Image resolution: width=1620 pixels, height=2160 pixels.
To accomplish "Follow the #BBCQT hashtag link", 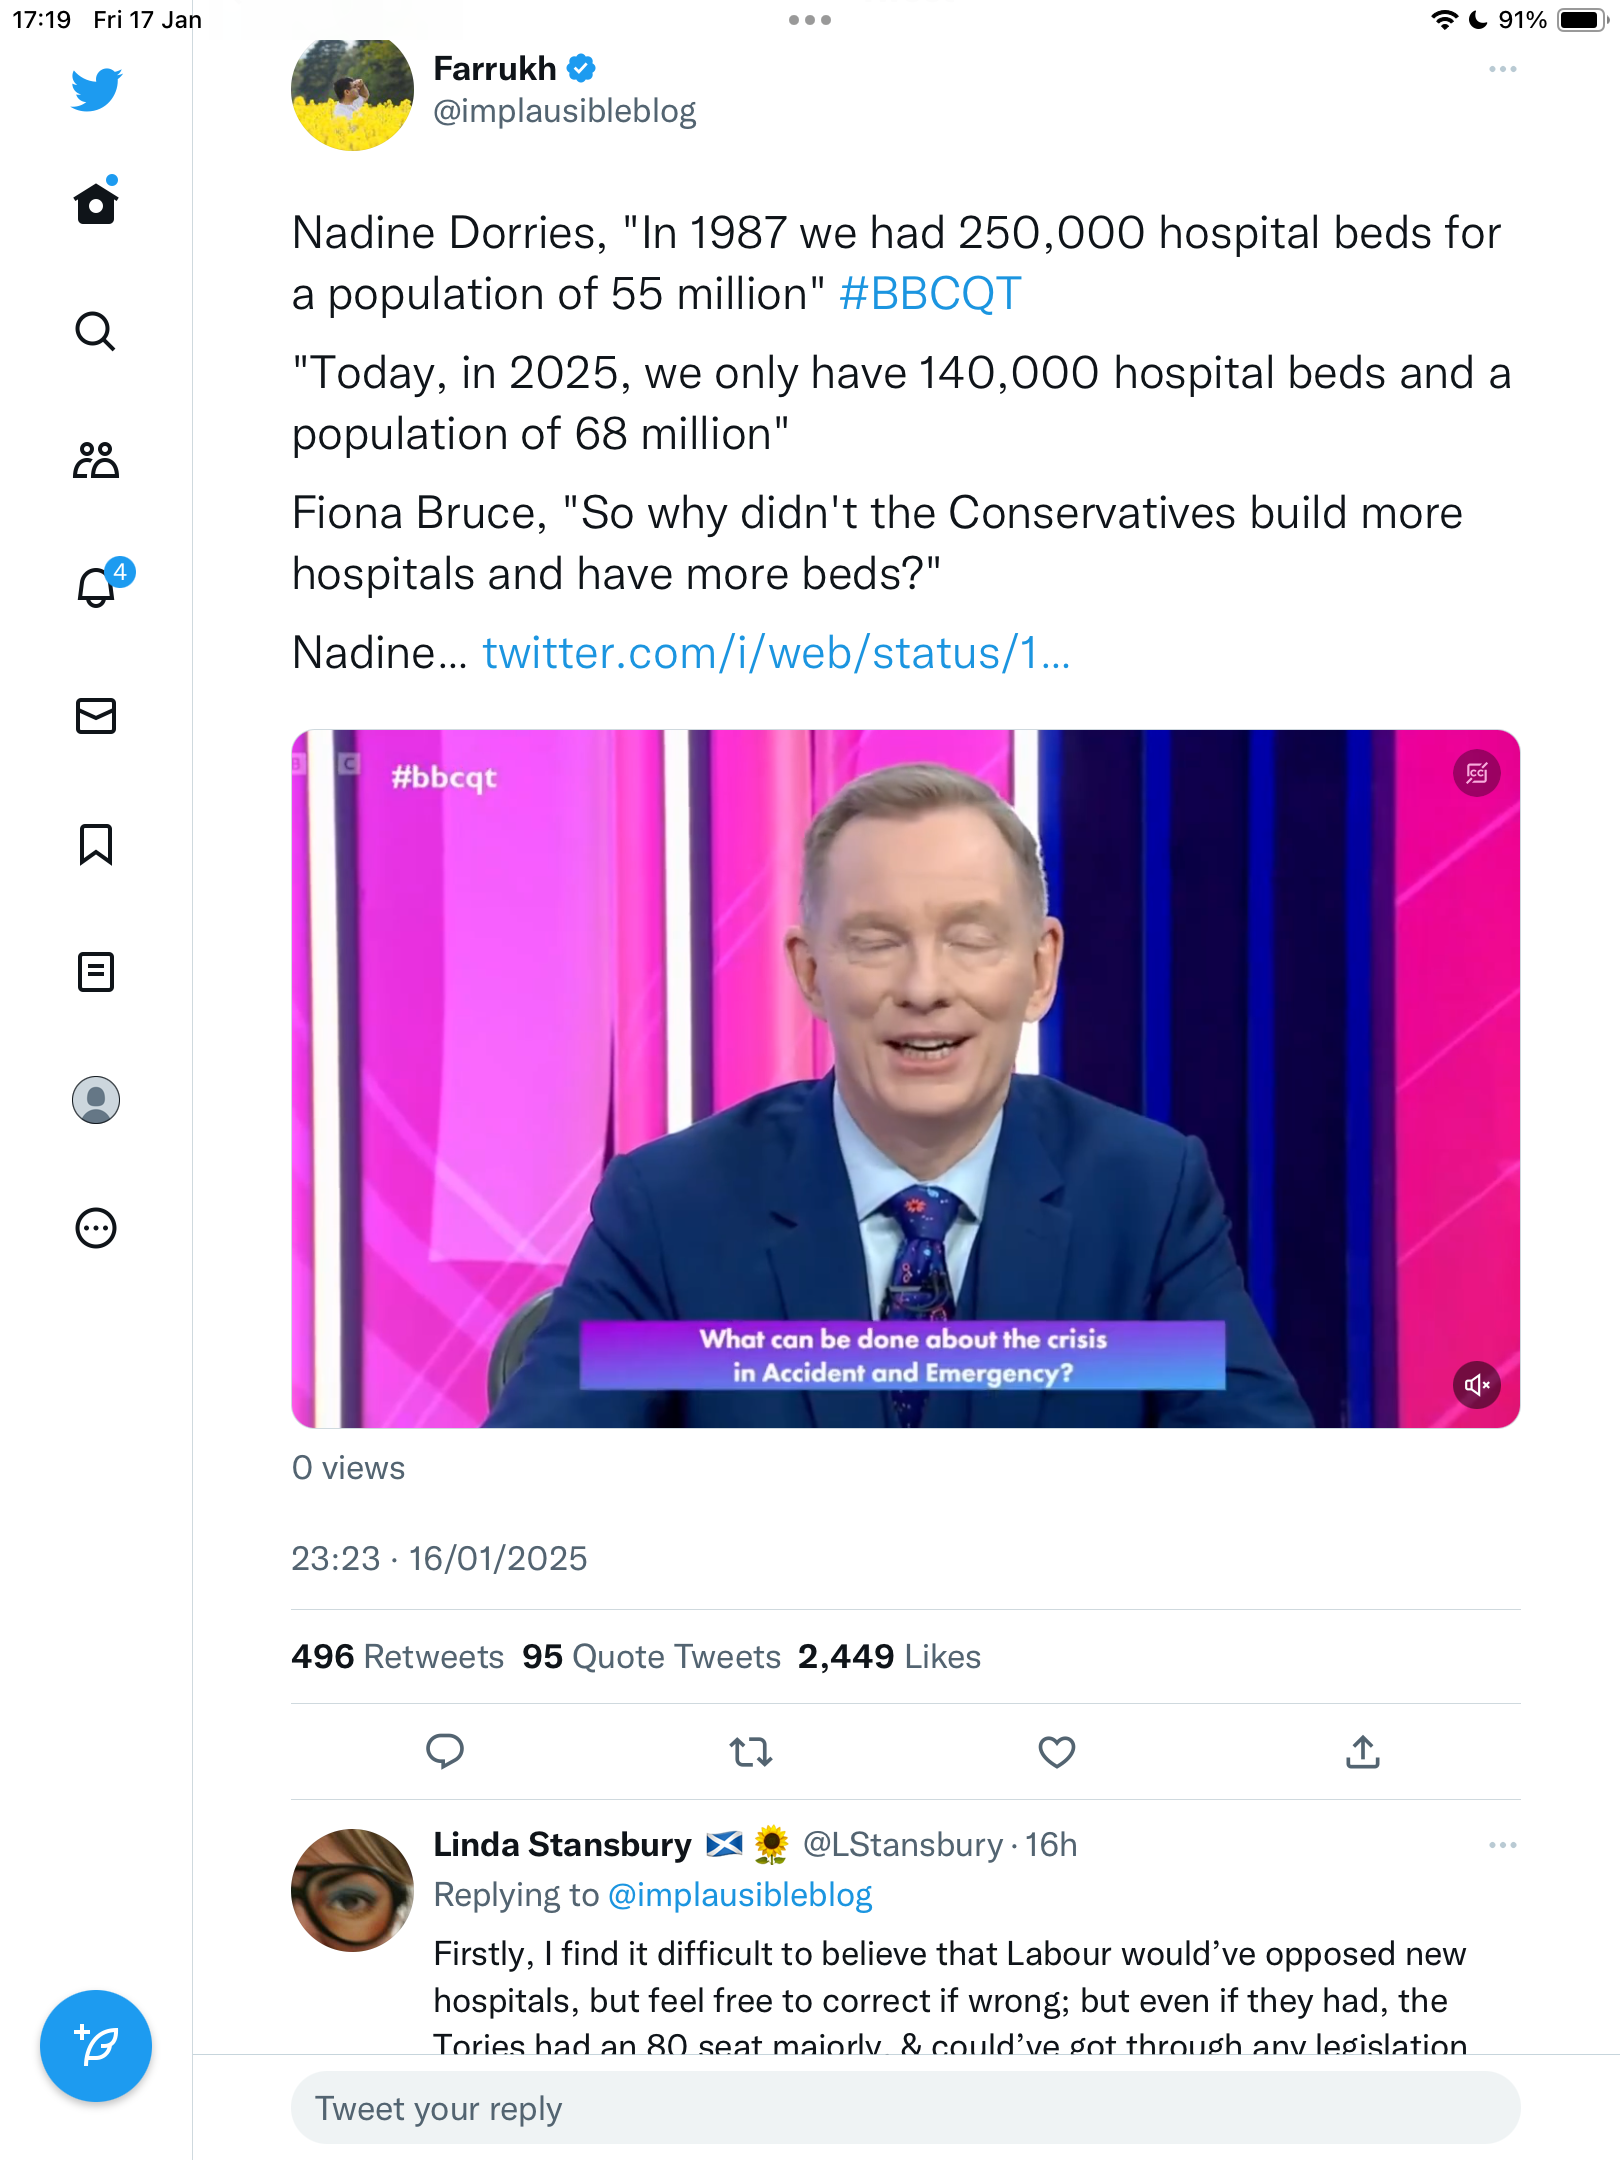I will tap(930, 294).
